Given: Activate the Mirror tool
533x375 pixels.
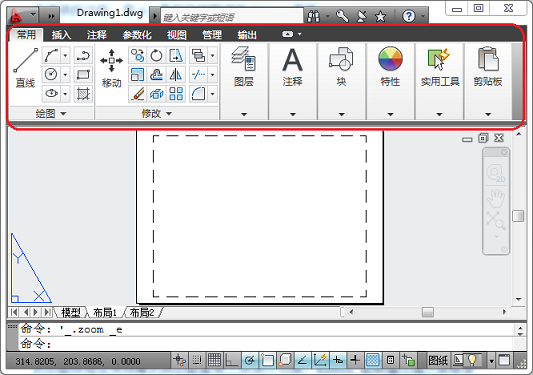Looking at the screenshot, I should [176, 74].
